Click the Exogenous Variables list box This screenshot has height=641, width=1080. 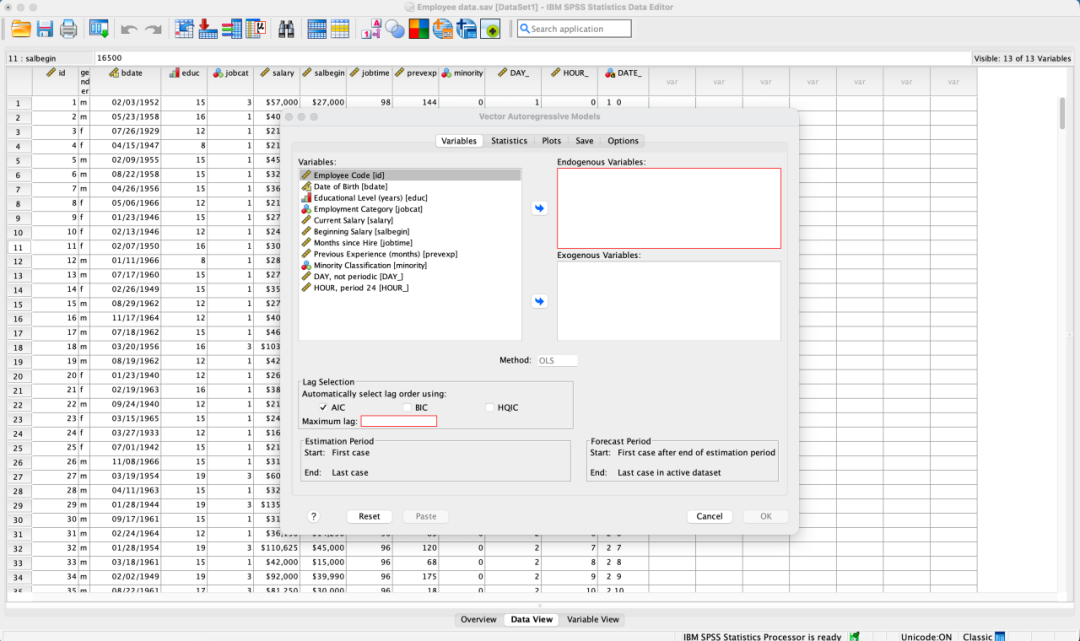pyautogui.click(x=669, y=301)
